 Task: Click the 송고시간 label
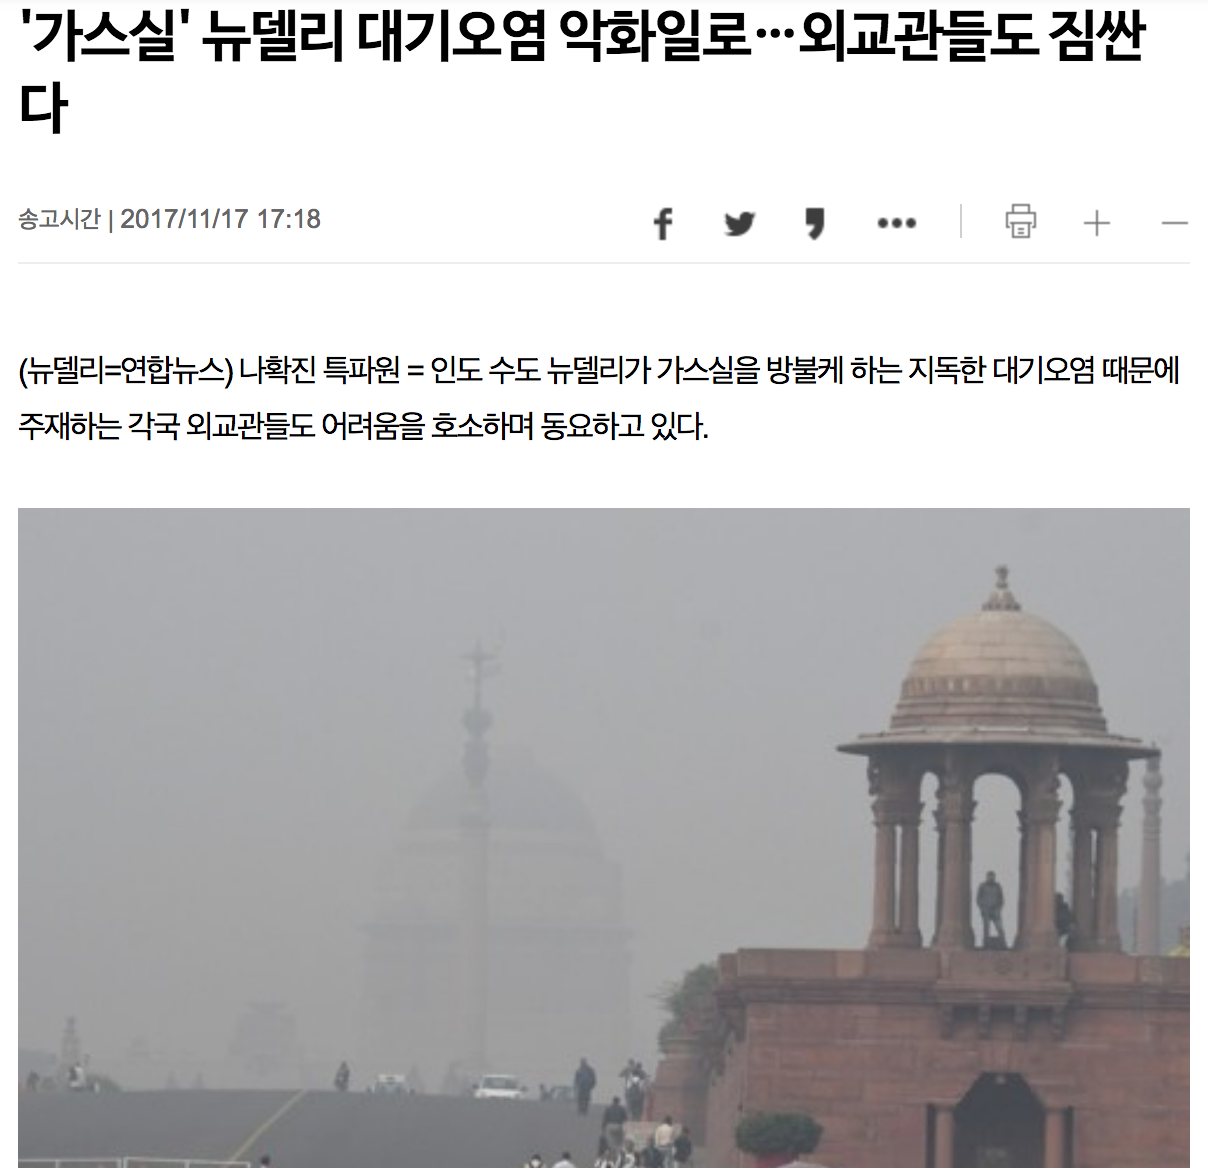(x=59, y=219)
